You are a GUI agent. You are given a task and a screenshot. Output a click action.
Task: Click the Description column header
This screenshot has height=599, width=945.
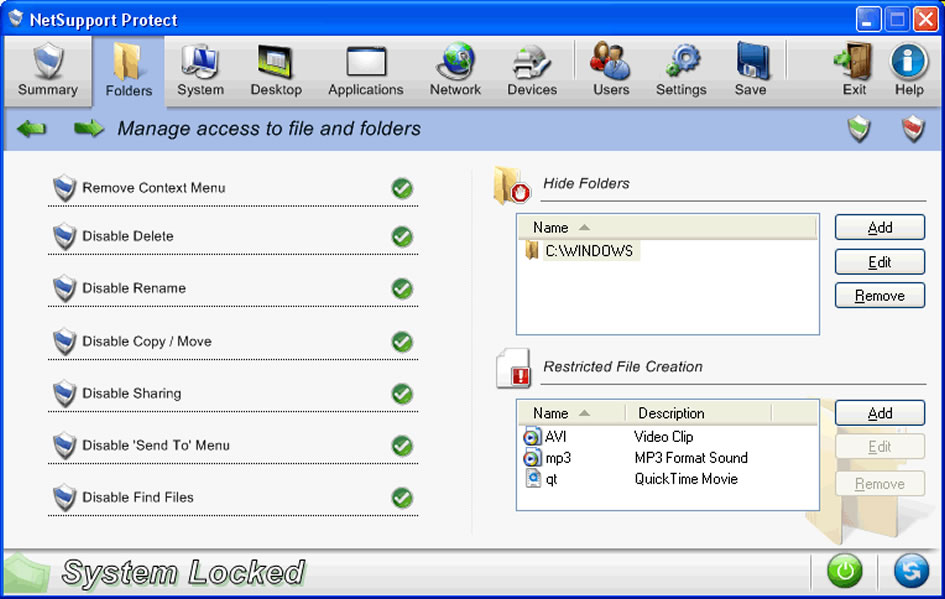point(699,413)
